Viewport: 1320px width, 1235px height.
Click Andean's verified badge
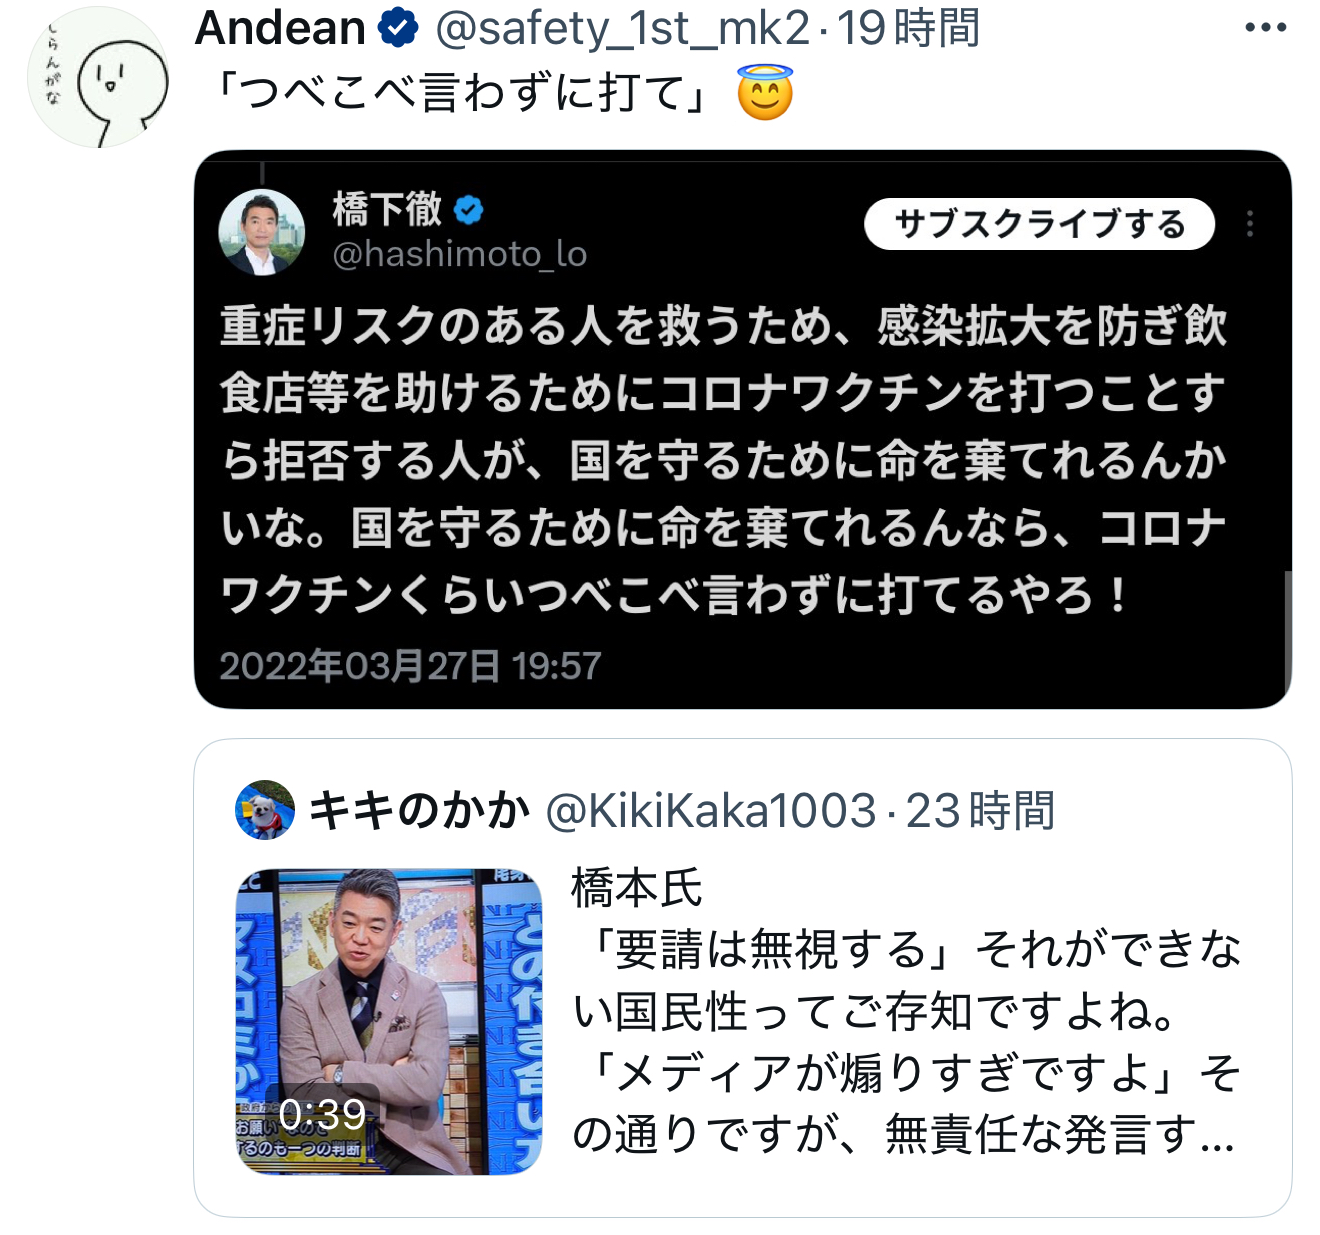pyautogui.click(x=398, y=28)
